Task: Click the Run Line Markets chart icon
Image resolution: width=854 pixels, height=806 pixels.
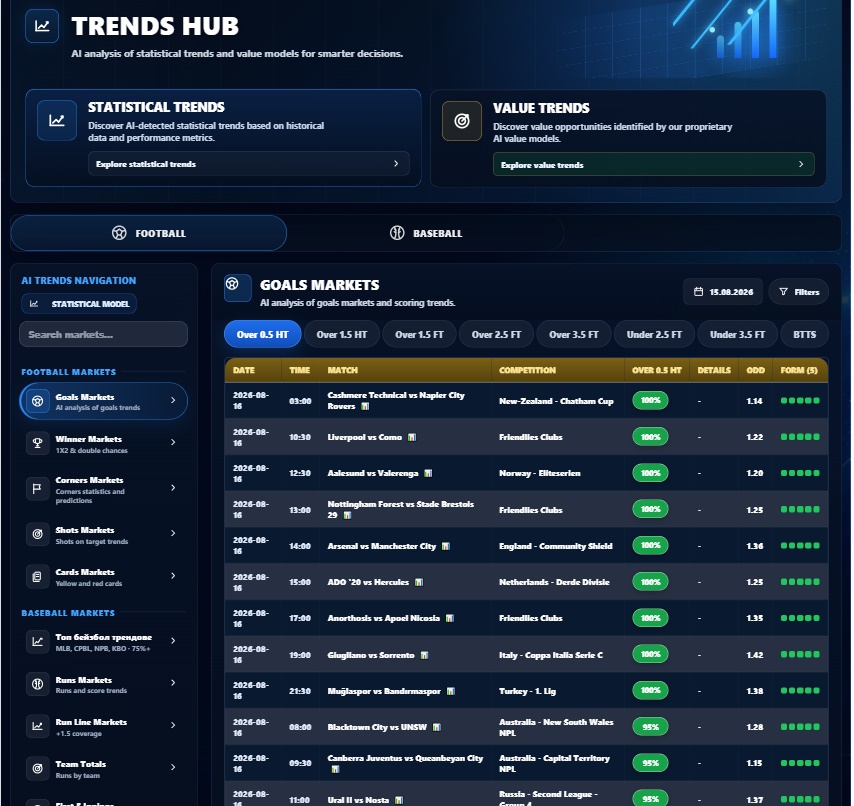Action: [x=38, y=726]
